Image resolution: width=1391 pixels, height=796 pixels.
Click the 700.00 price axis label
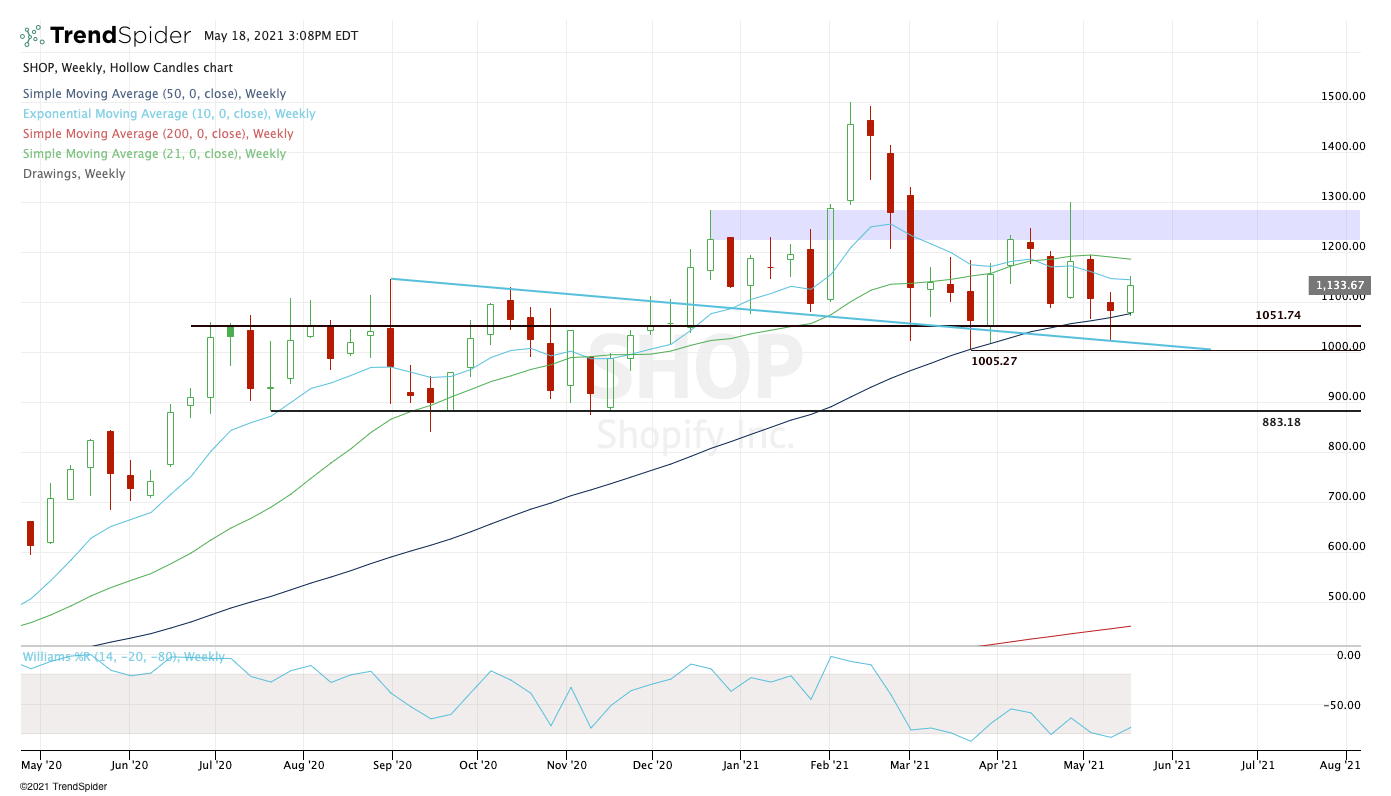coord(1346,497)
